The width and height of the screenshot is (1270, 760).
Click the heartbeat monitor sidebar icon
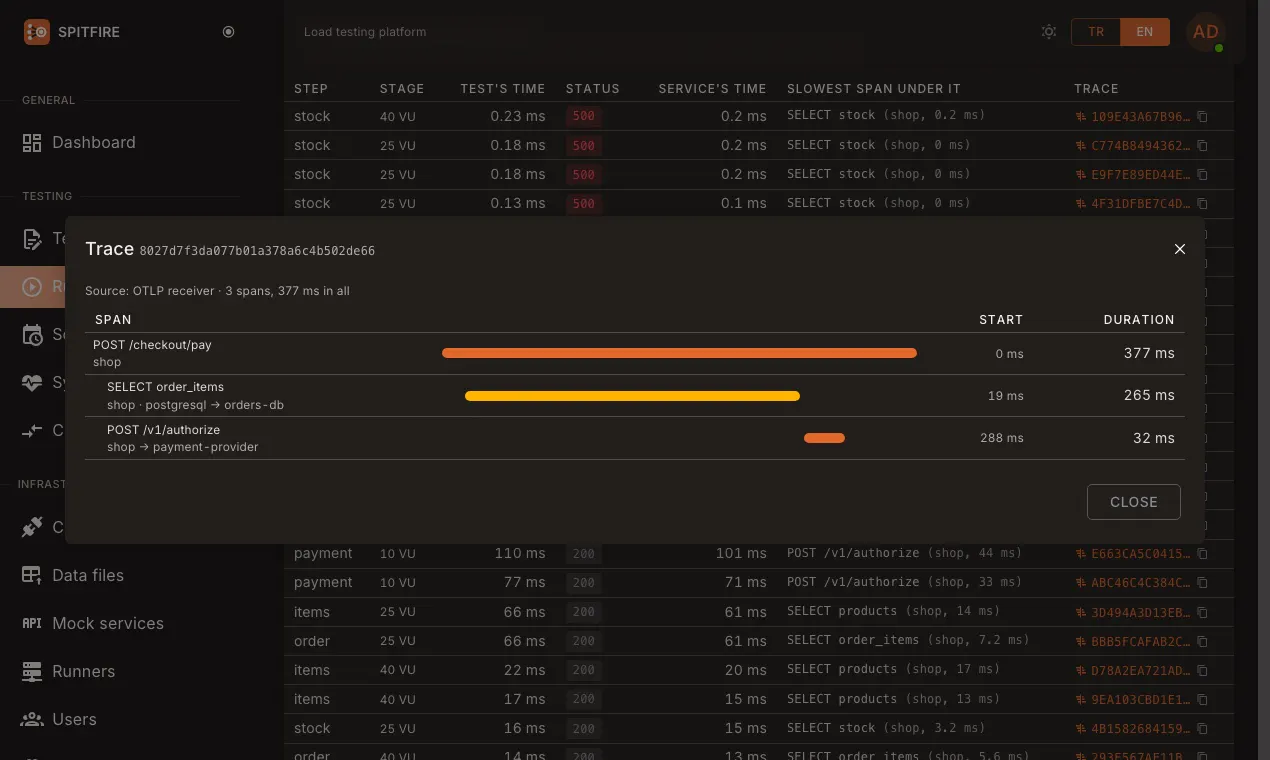pyautogui.click(x=32, y=383)
